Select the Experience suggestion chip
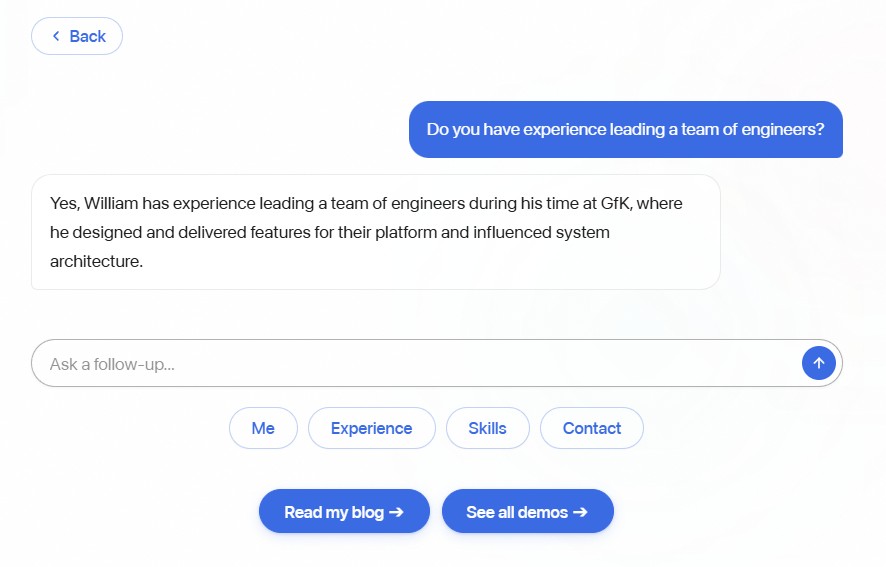The height and width of the screenshot is (567, 886). 371,428
